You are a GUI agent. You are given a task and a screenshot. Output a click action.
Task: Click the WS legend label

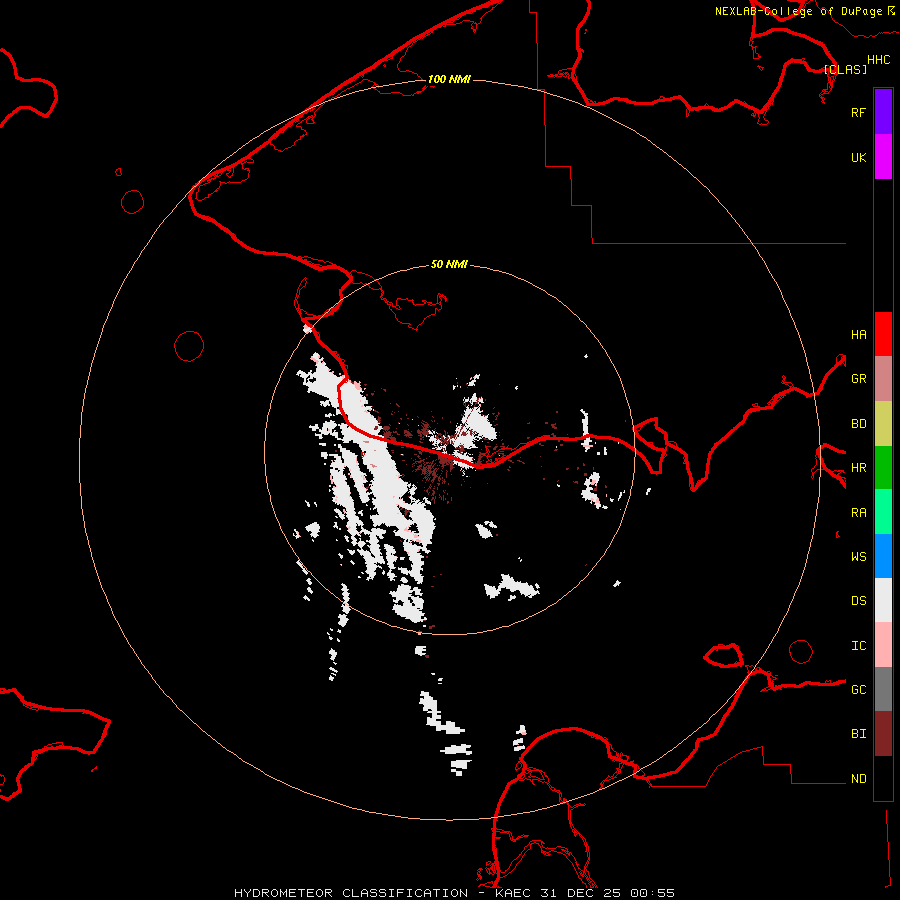858,556
